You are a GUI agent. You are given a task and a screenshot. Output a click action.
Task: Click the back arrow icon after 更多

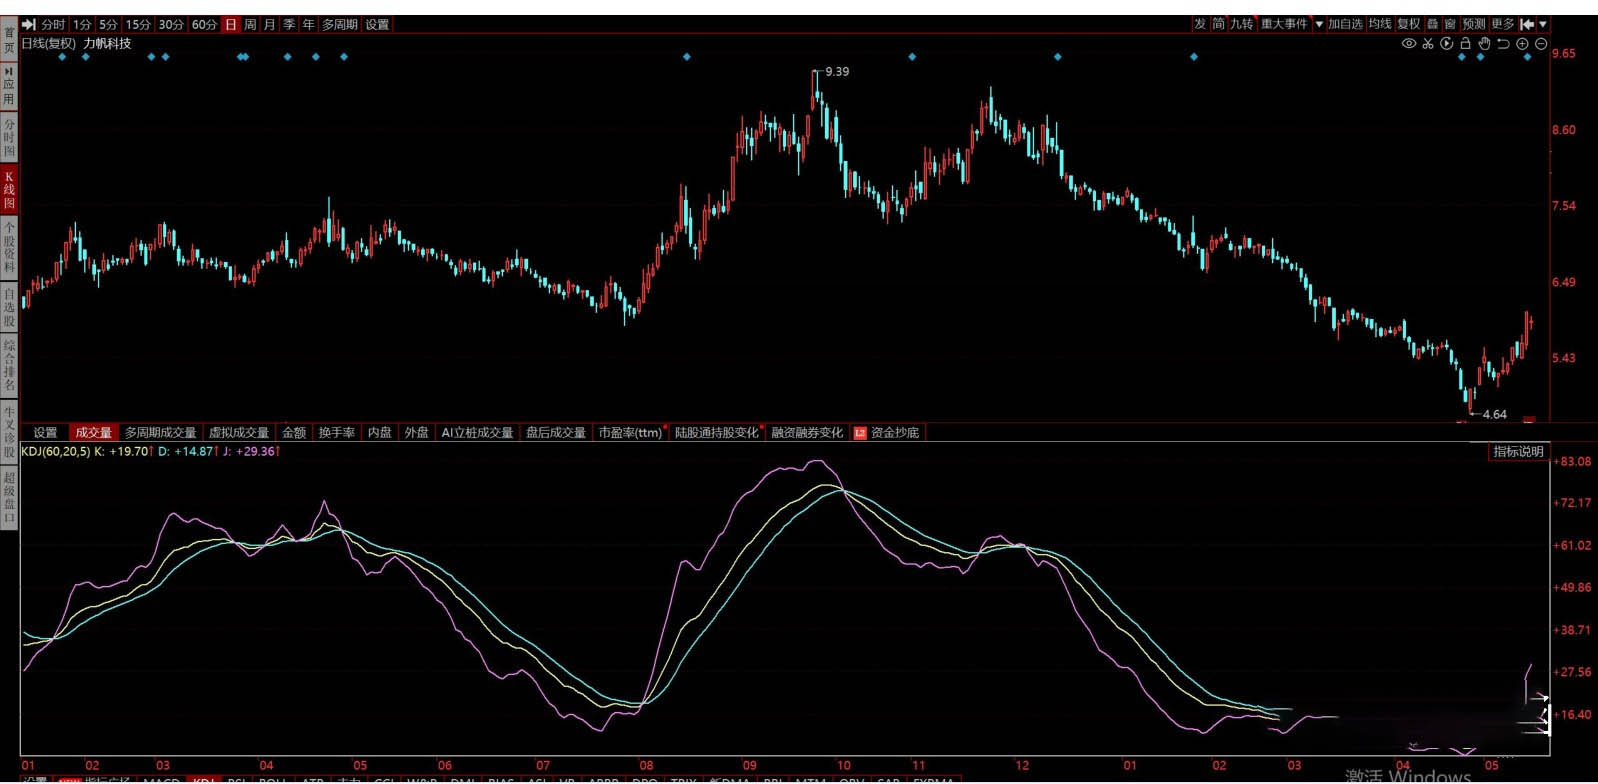click(x=1527, y=24)
